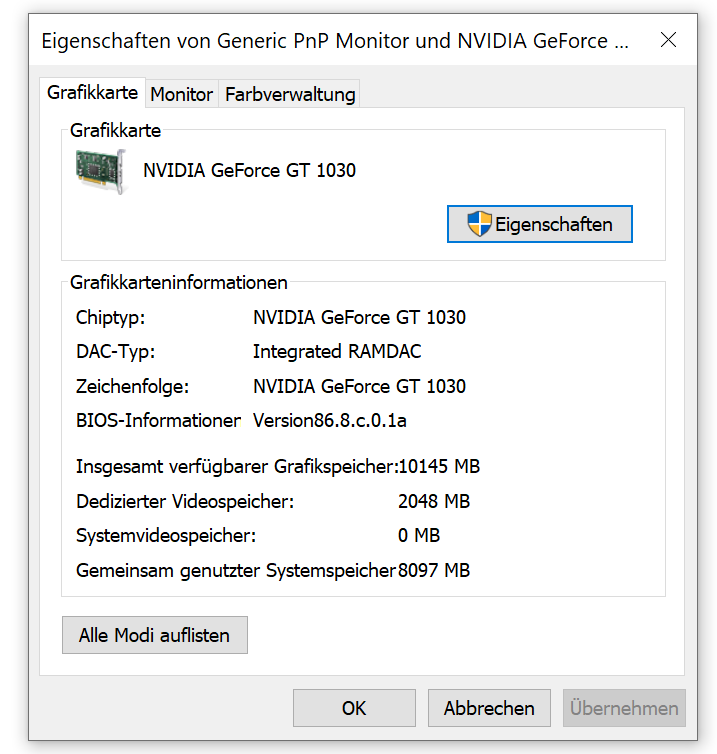Click the Integrated RAMDAC value
717x754 pixels.
pyautogui.click(x=337, y=352)
